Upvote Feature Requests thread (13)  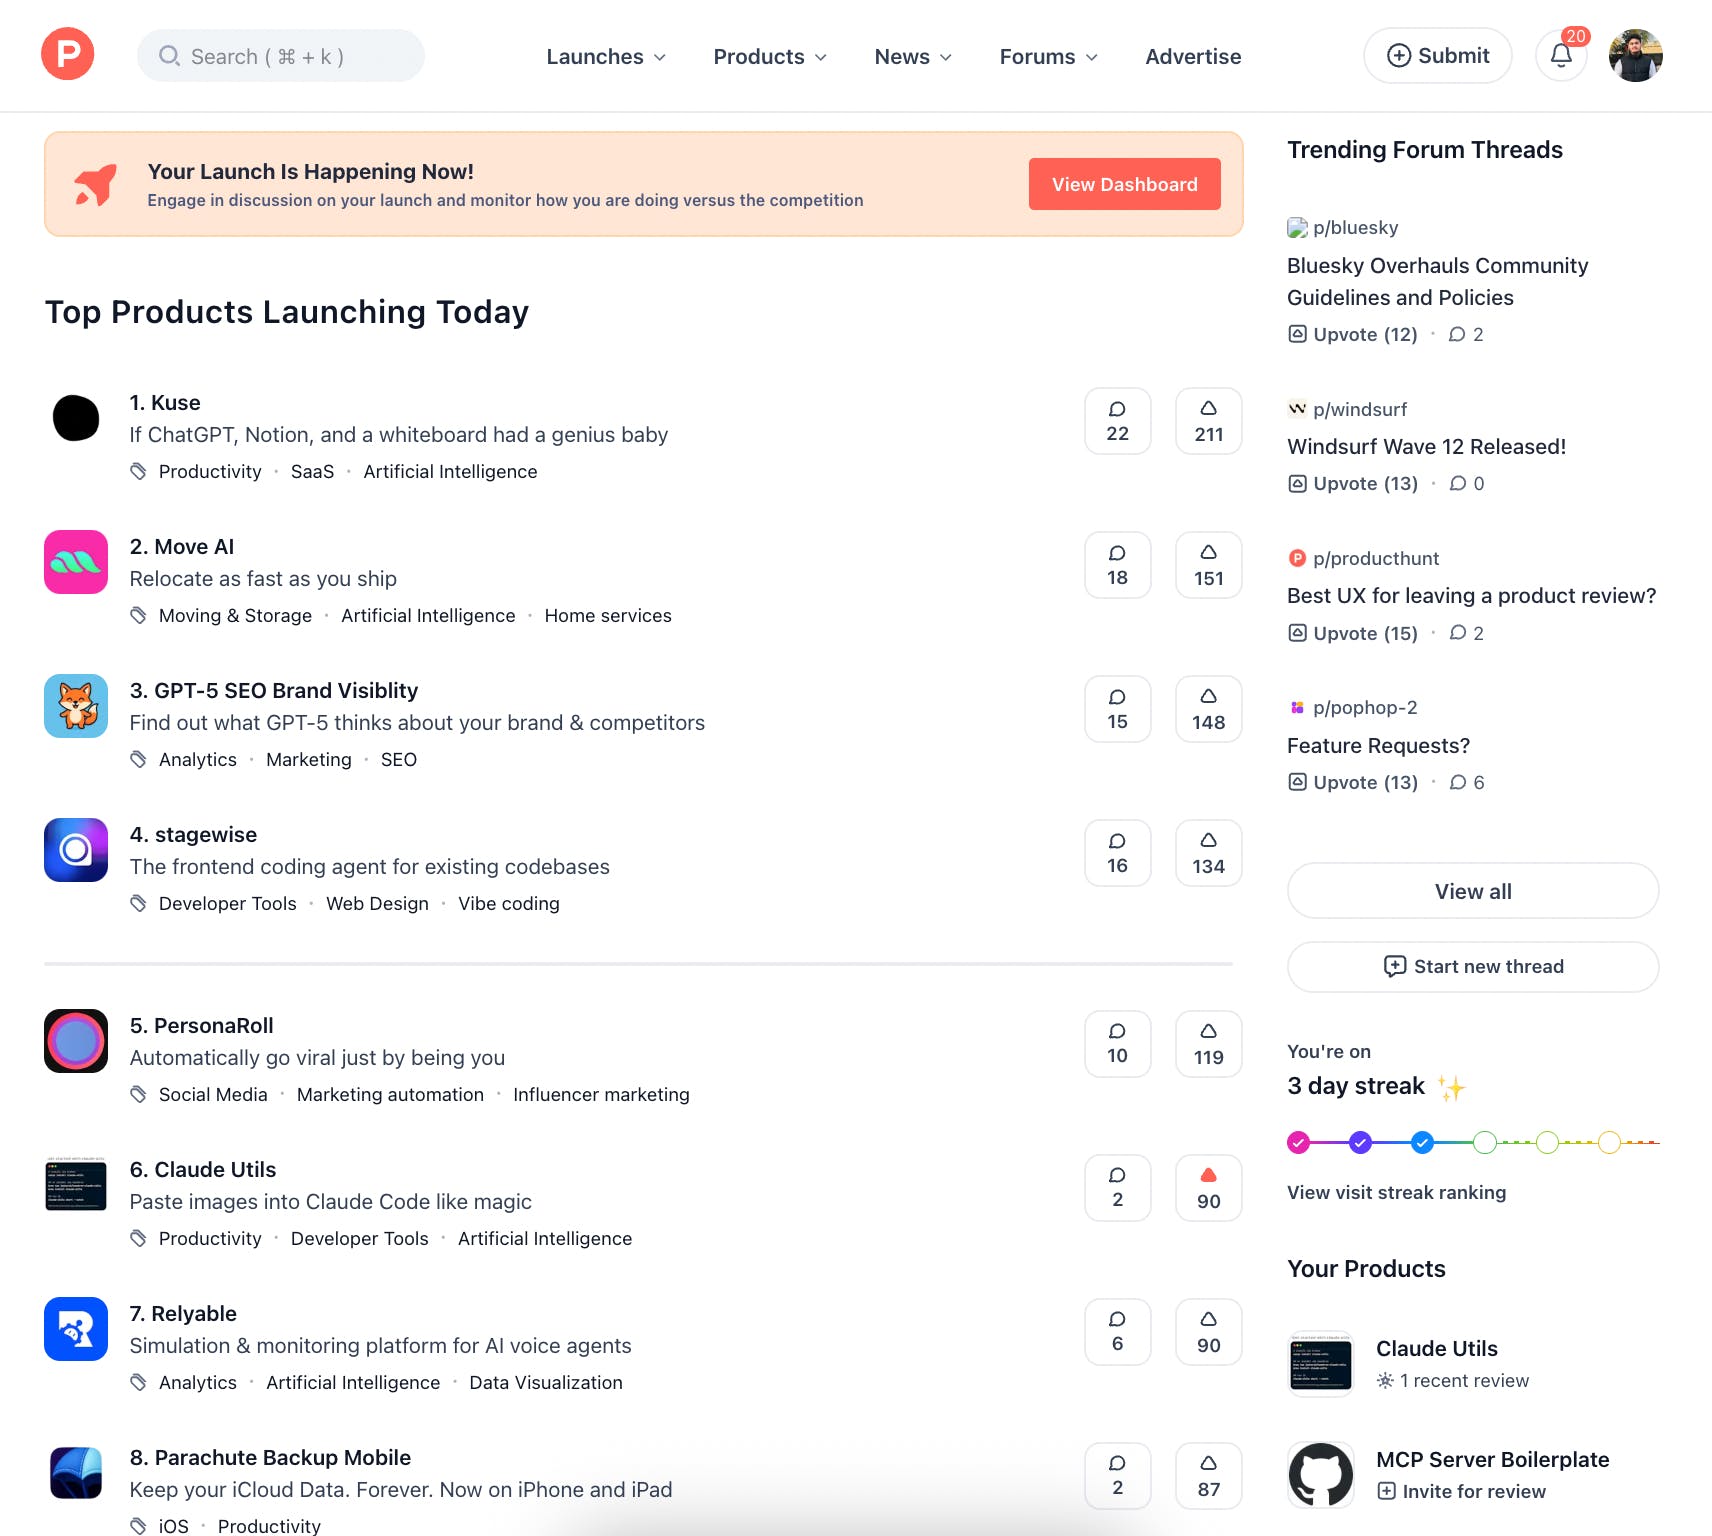tap(1353, 782)
